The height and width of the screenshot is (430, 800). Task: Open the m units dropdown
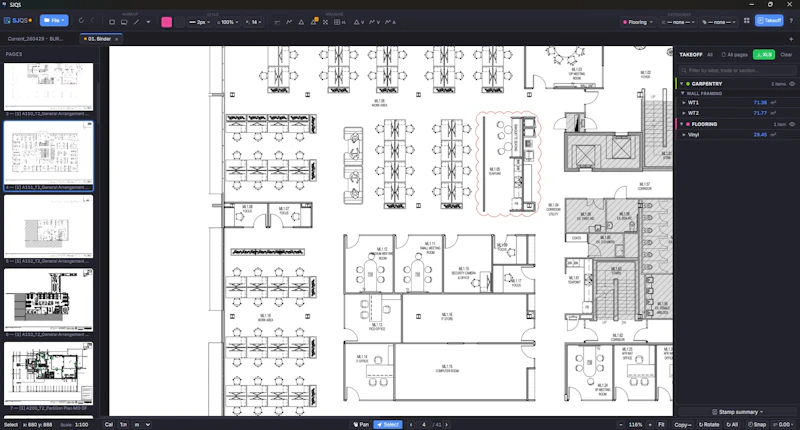click(x=142, y=424)
